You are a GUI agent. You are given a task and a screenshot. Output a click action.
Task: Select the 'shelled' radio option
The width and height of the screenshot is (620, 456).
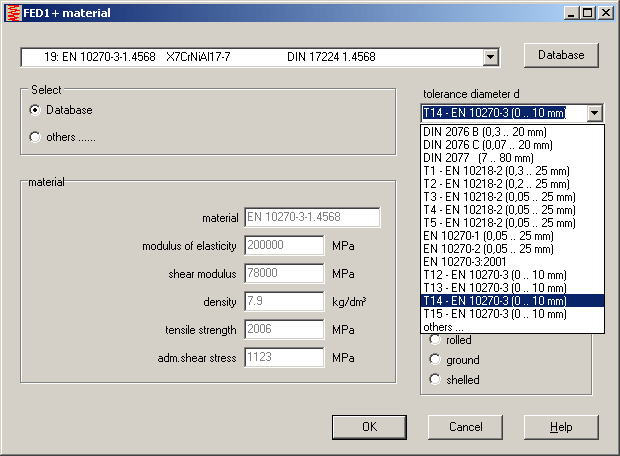(434, 380)
